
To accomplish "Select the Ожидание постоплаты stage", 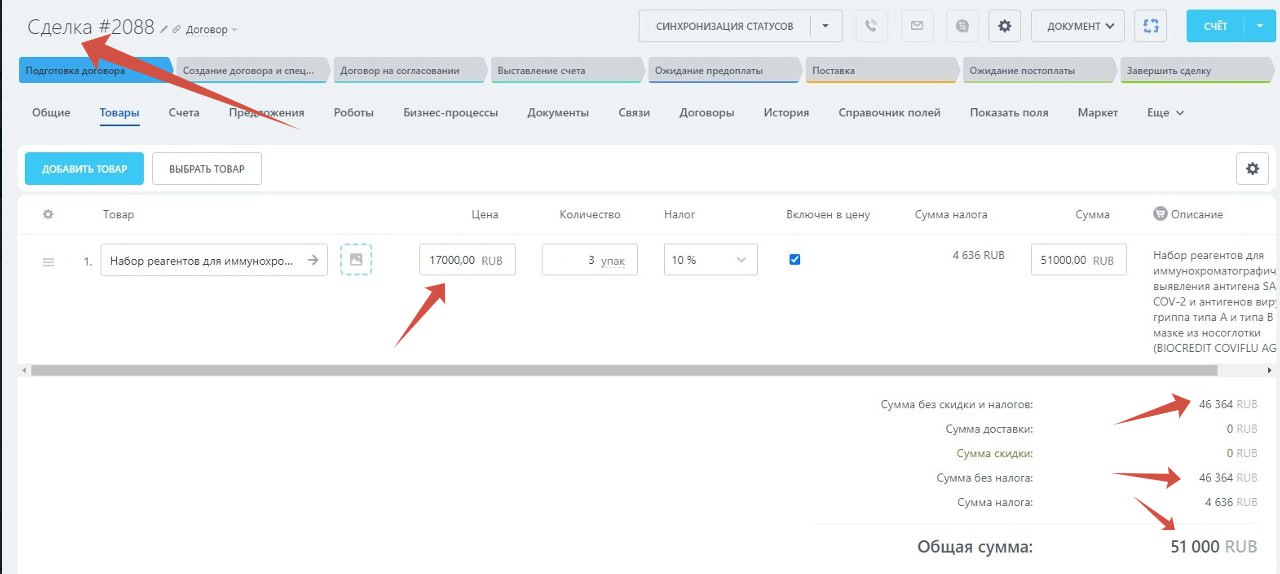I will coord(1039,70).
